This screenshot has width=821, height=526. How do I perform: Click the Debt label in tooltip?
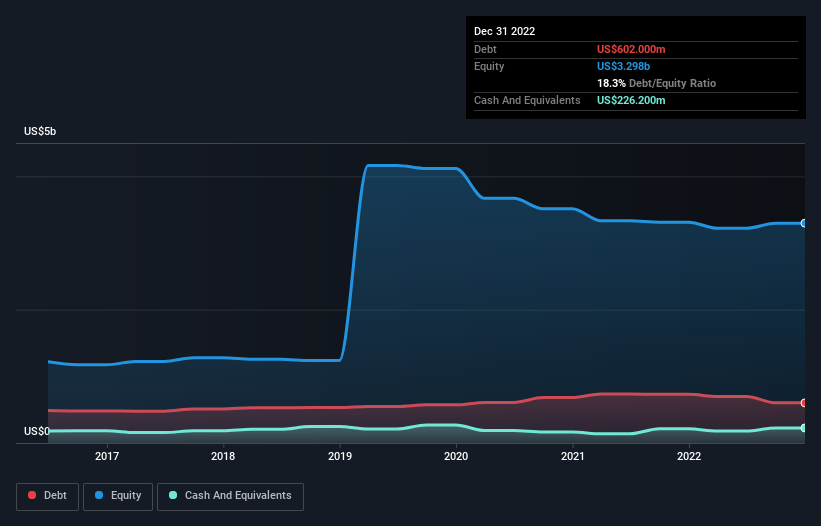pos(485,49)
